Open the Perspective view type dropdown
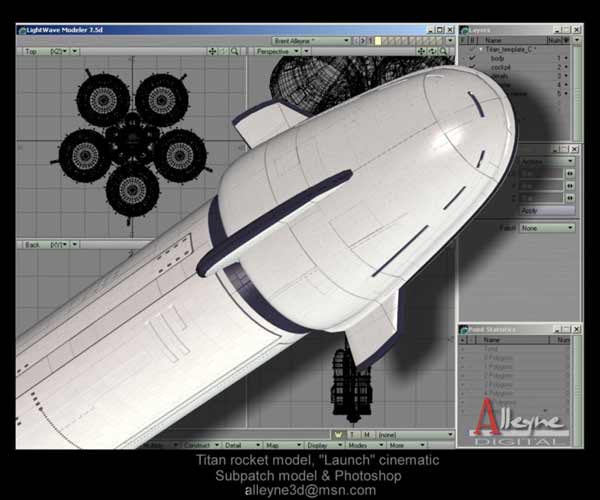Image resolution: width=600 pixels, height=500 pixels. click(278, 51)
